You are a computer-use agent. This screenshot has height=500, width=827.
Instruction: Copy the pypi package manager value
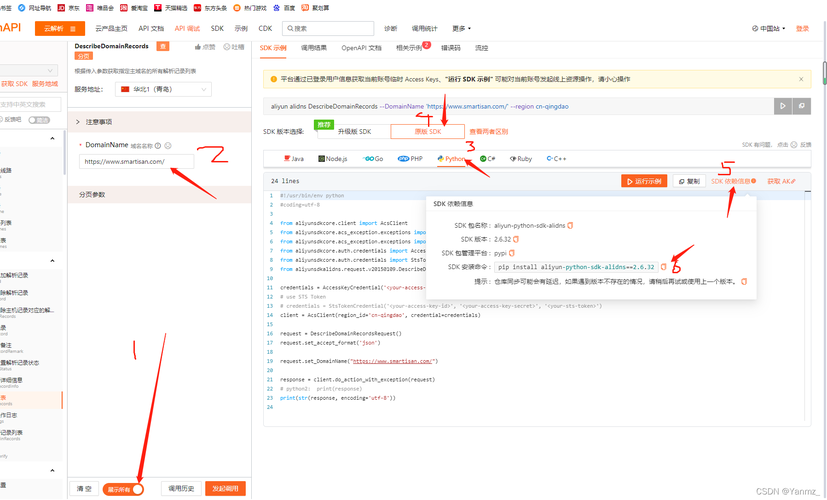coord(512,253)
